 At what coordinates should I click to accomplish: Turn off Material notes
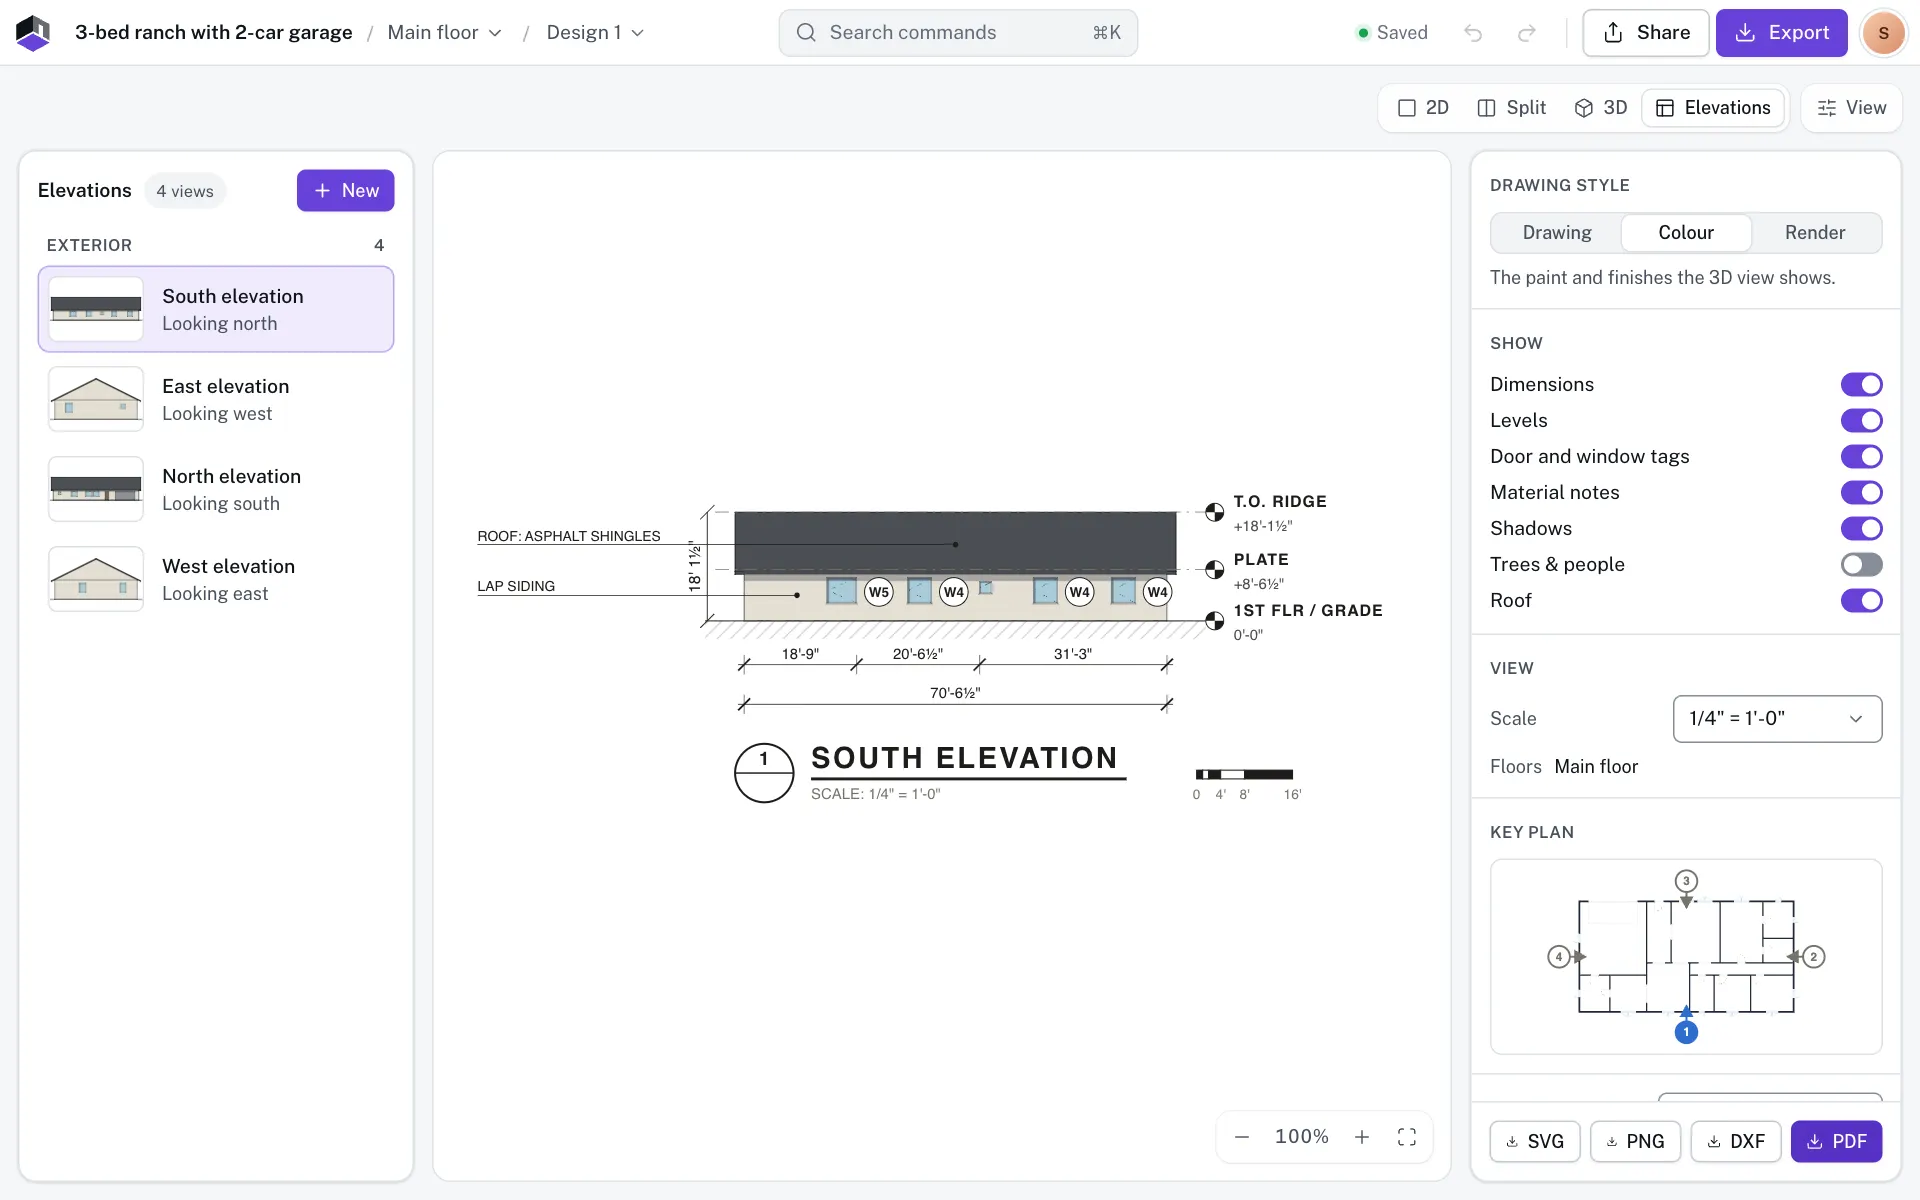click(x=1861, y=493)
